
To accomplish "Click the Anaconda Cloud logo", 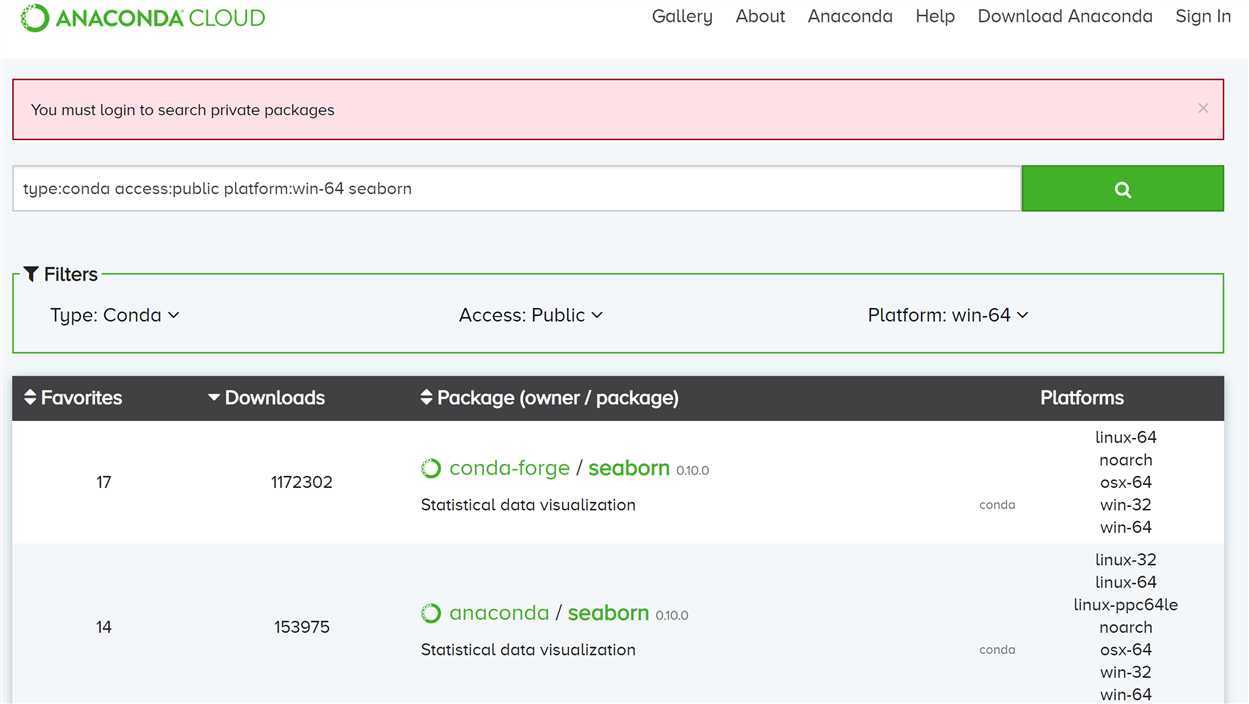I will [x=143, y=18].
